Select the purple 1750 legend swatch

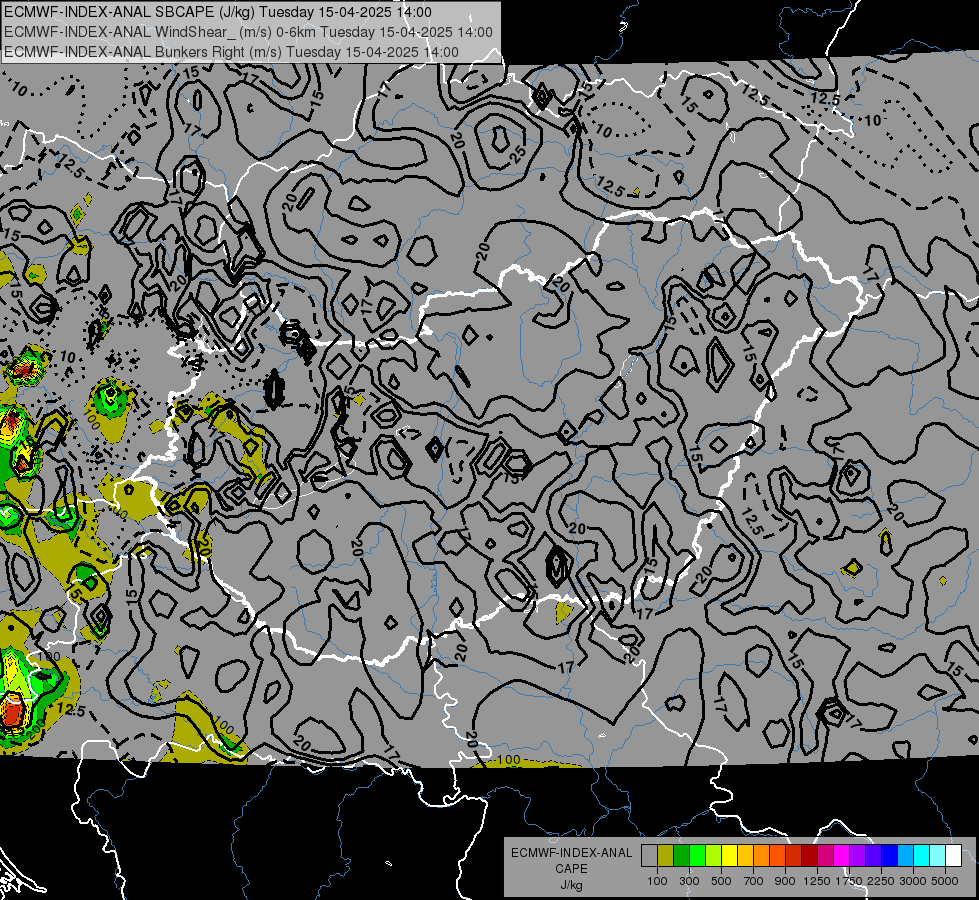(x=858, y=855)
